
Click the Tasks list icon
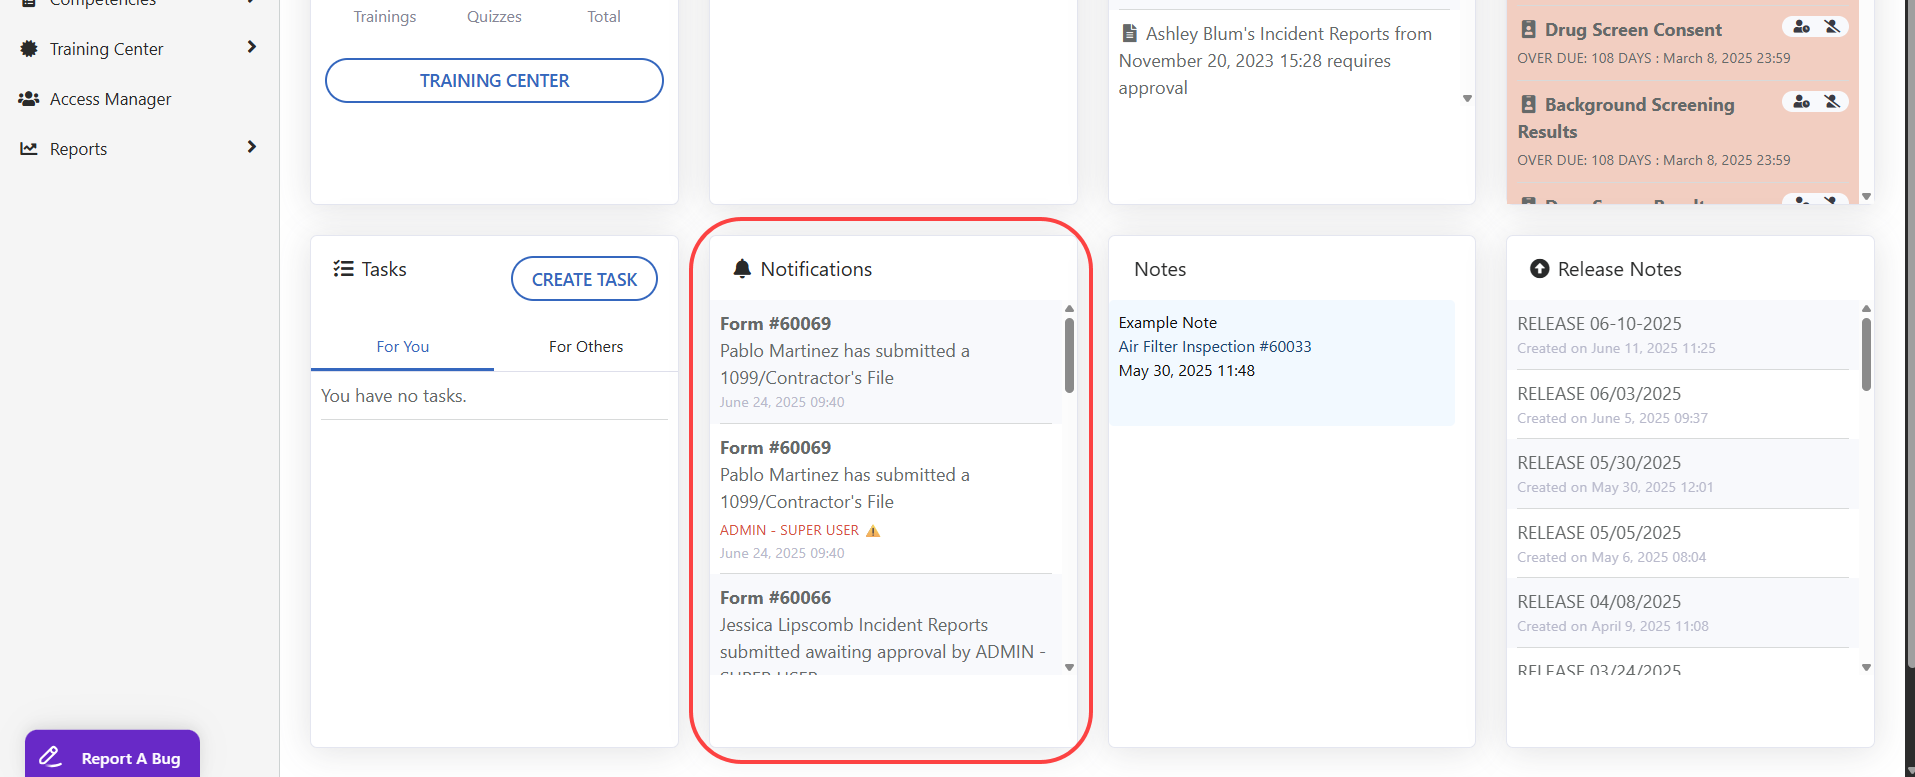pos(343,269)
